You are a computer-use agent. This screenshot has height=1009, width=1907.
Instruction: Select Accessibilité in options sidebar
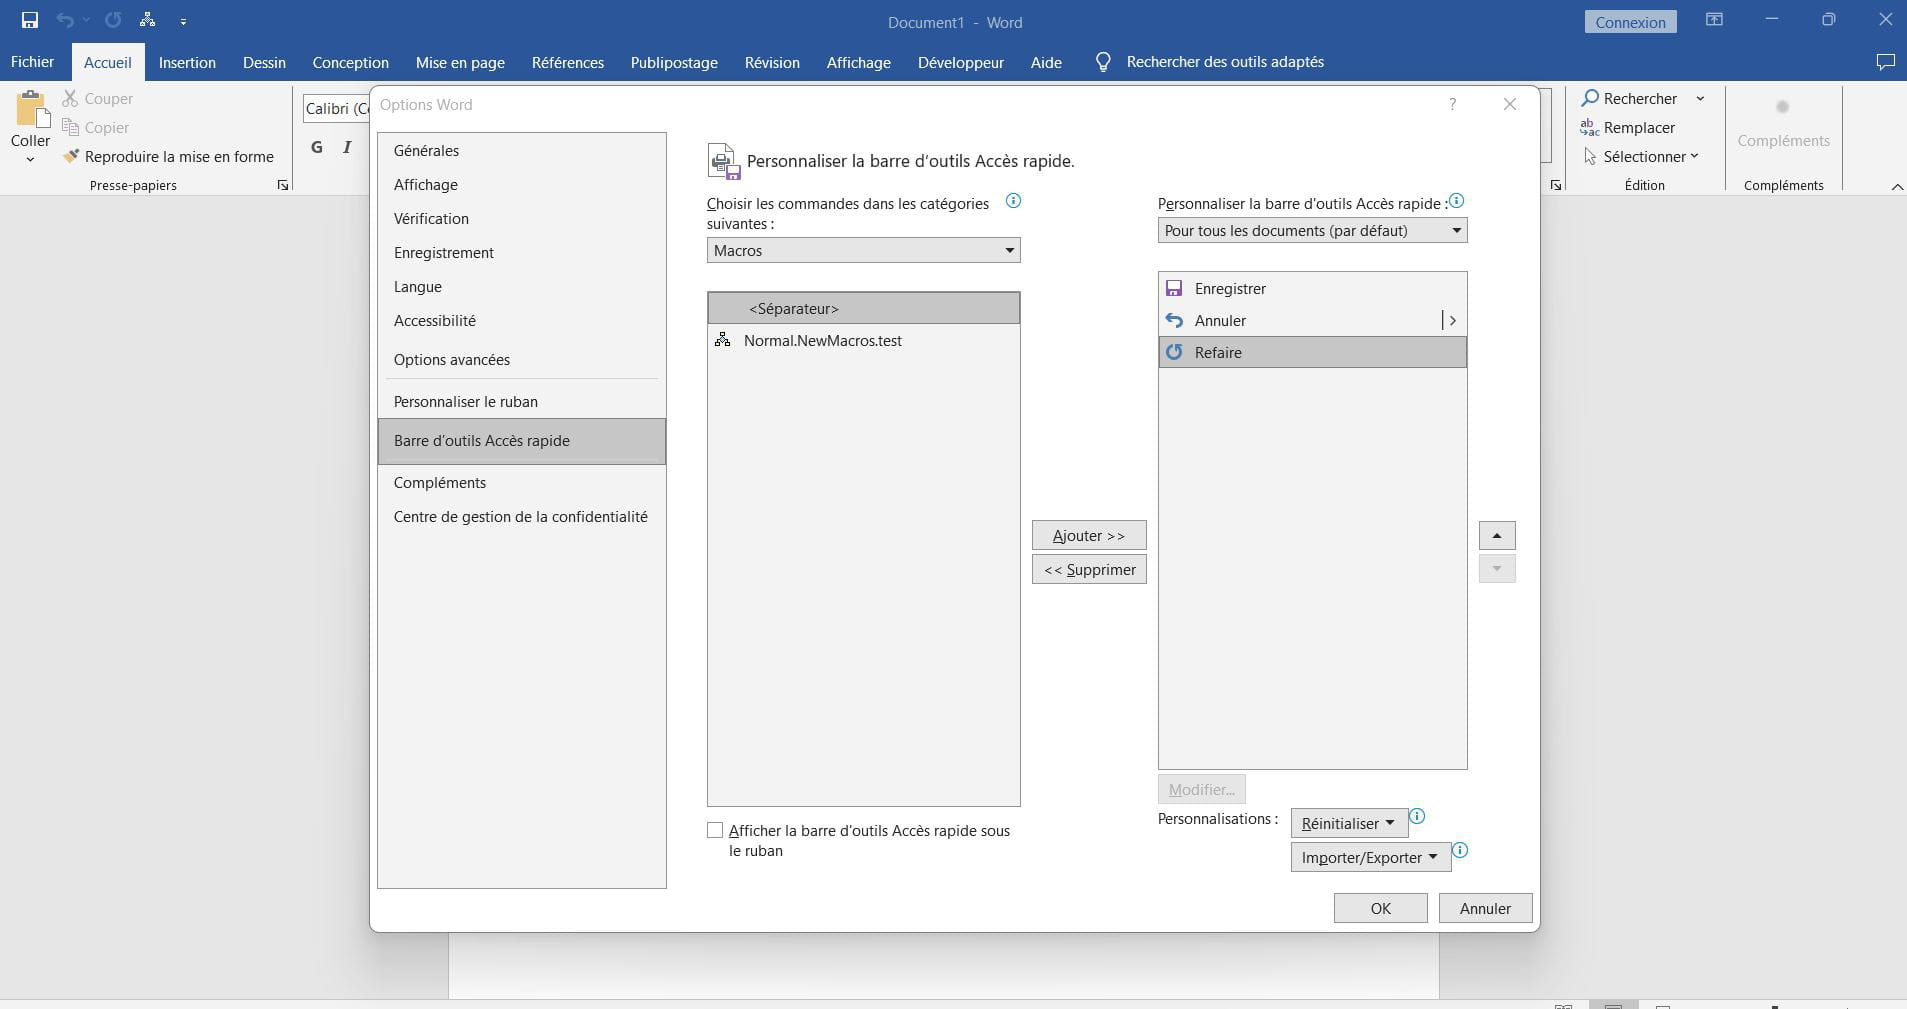pyautogui.click(x=521, y=321)
